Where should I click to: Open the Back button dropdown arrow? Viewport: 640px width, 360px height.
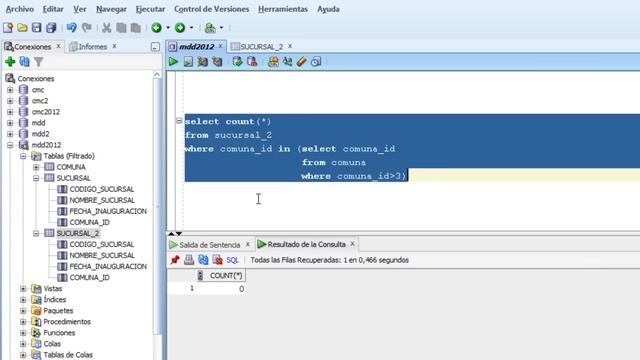[x=168, y=28]
